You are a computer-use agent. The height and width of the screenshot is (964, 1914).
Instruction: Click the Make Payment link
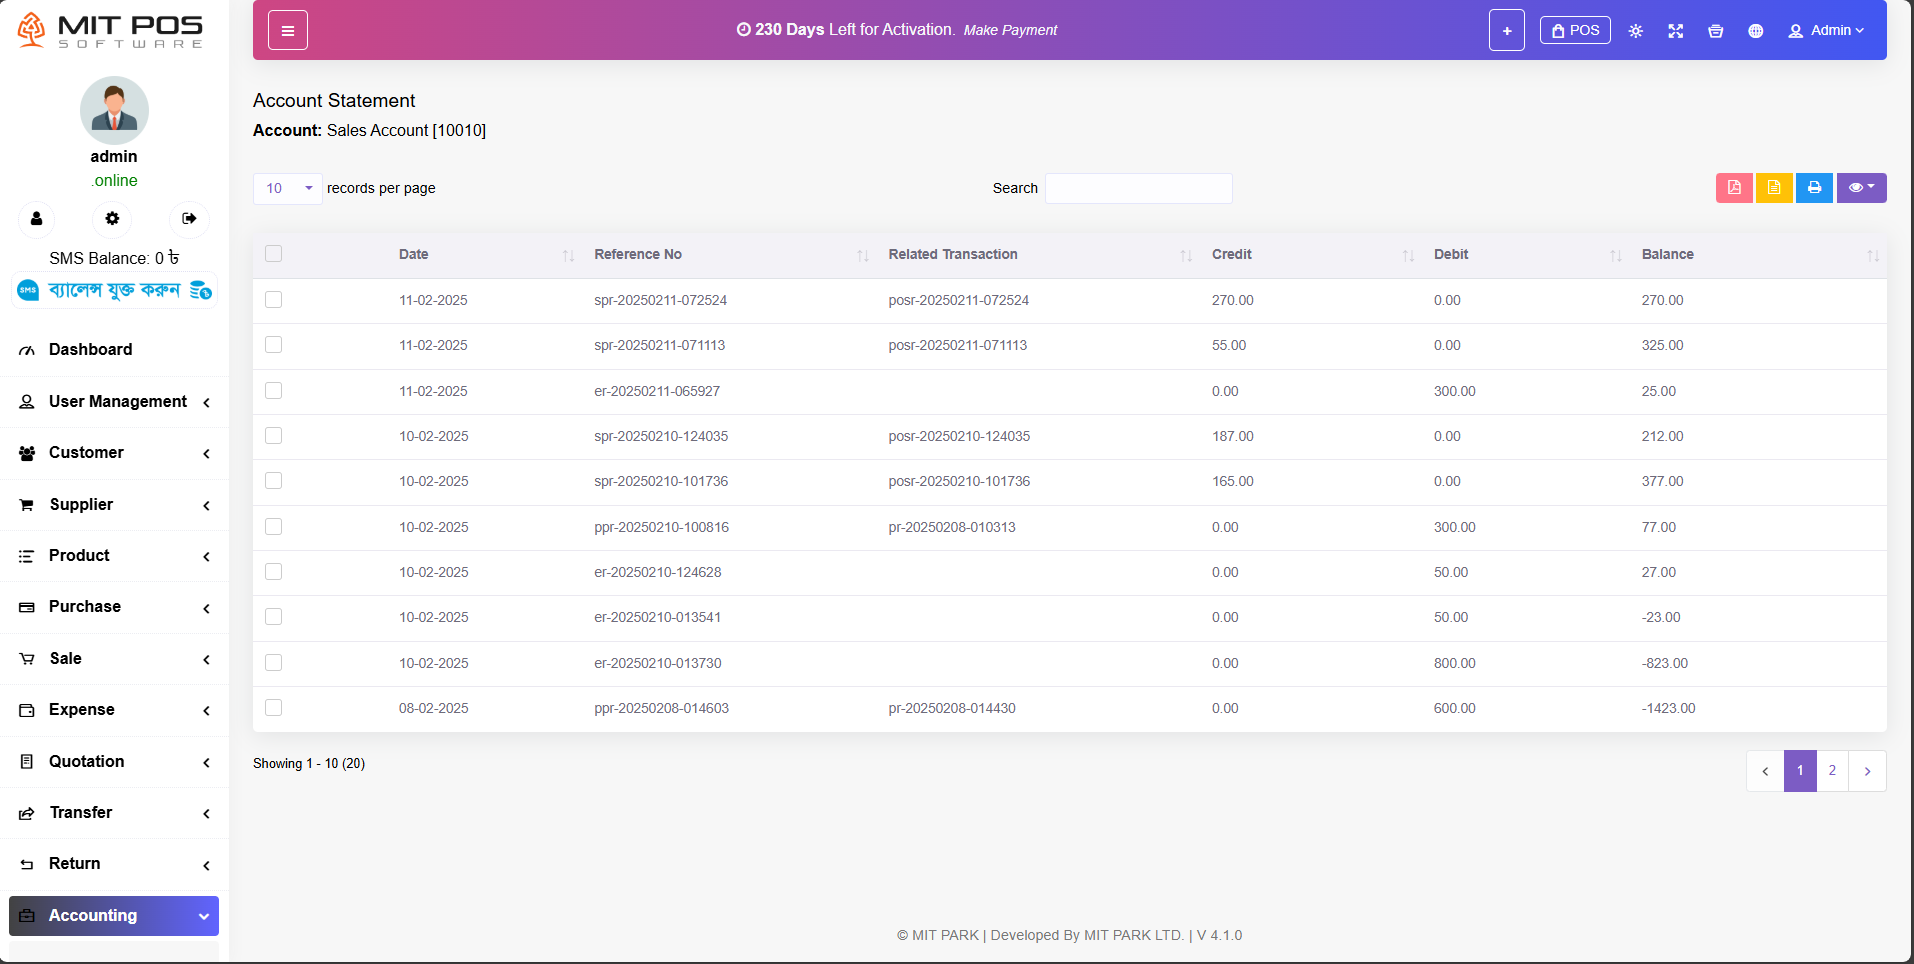[1010, 31]
